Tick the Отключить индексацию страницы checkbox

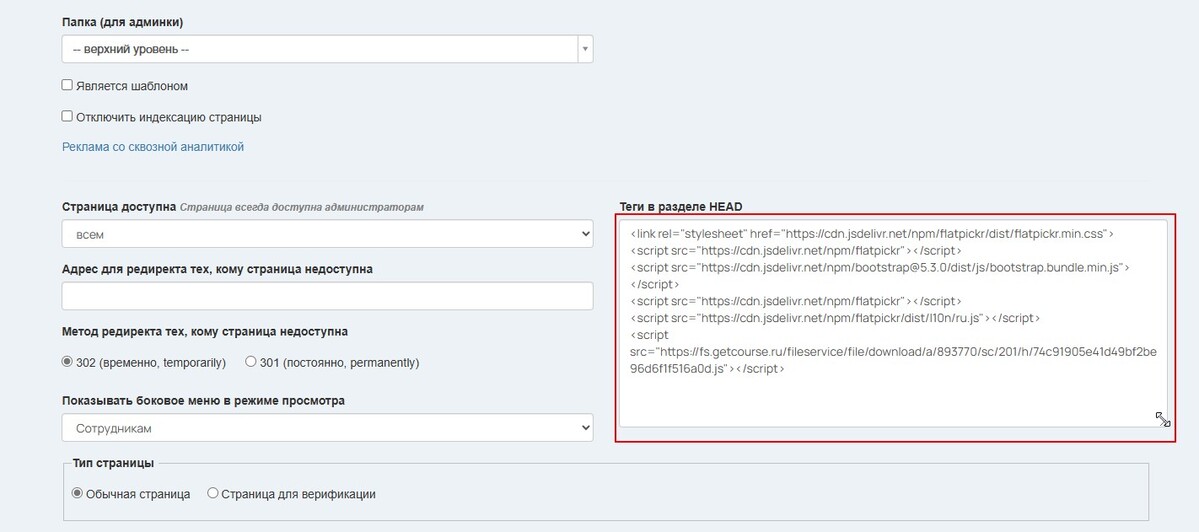(x=67, y=117)
